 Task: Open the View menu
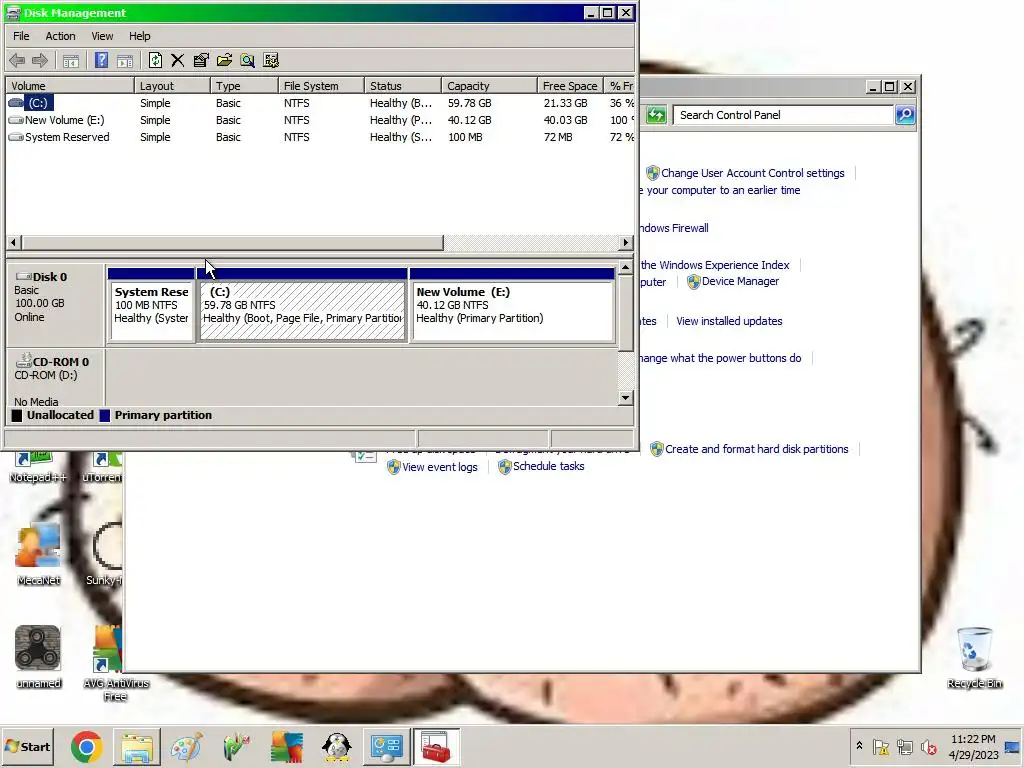click(102, 36)
